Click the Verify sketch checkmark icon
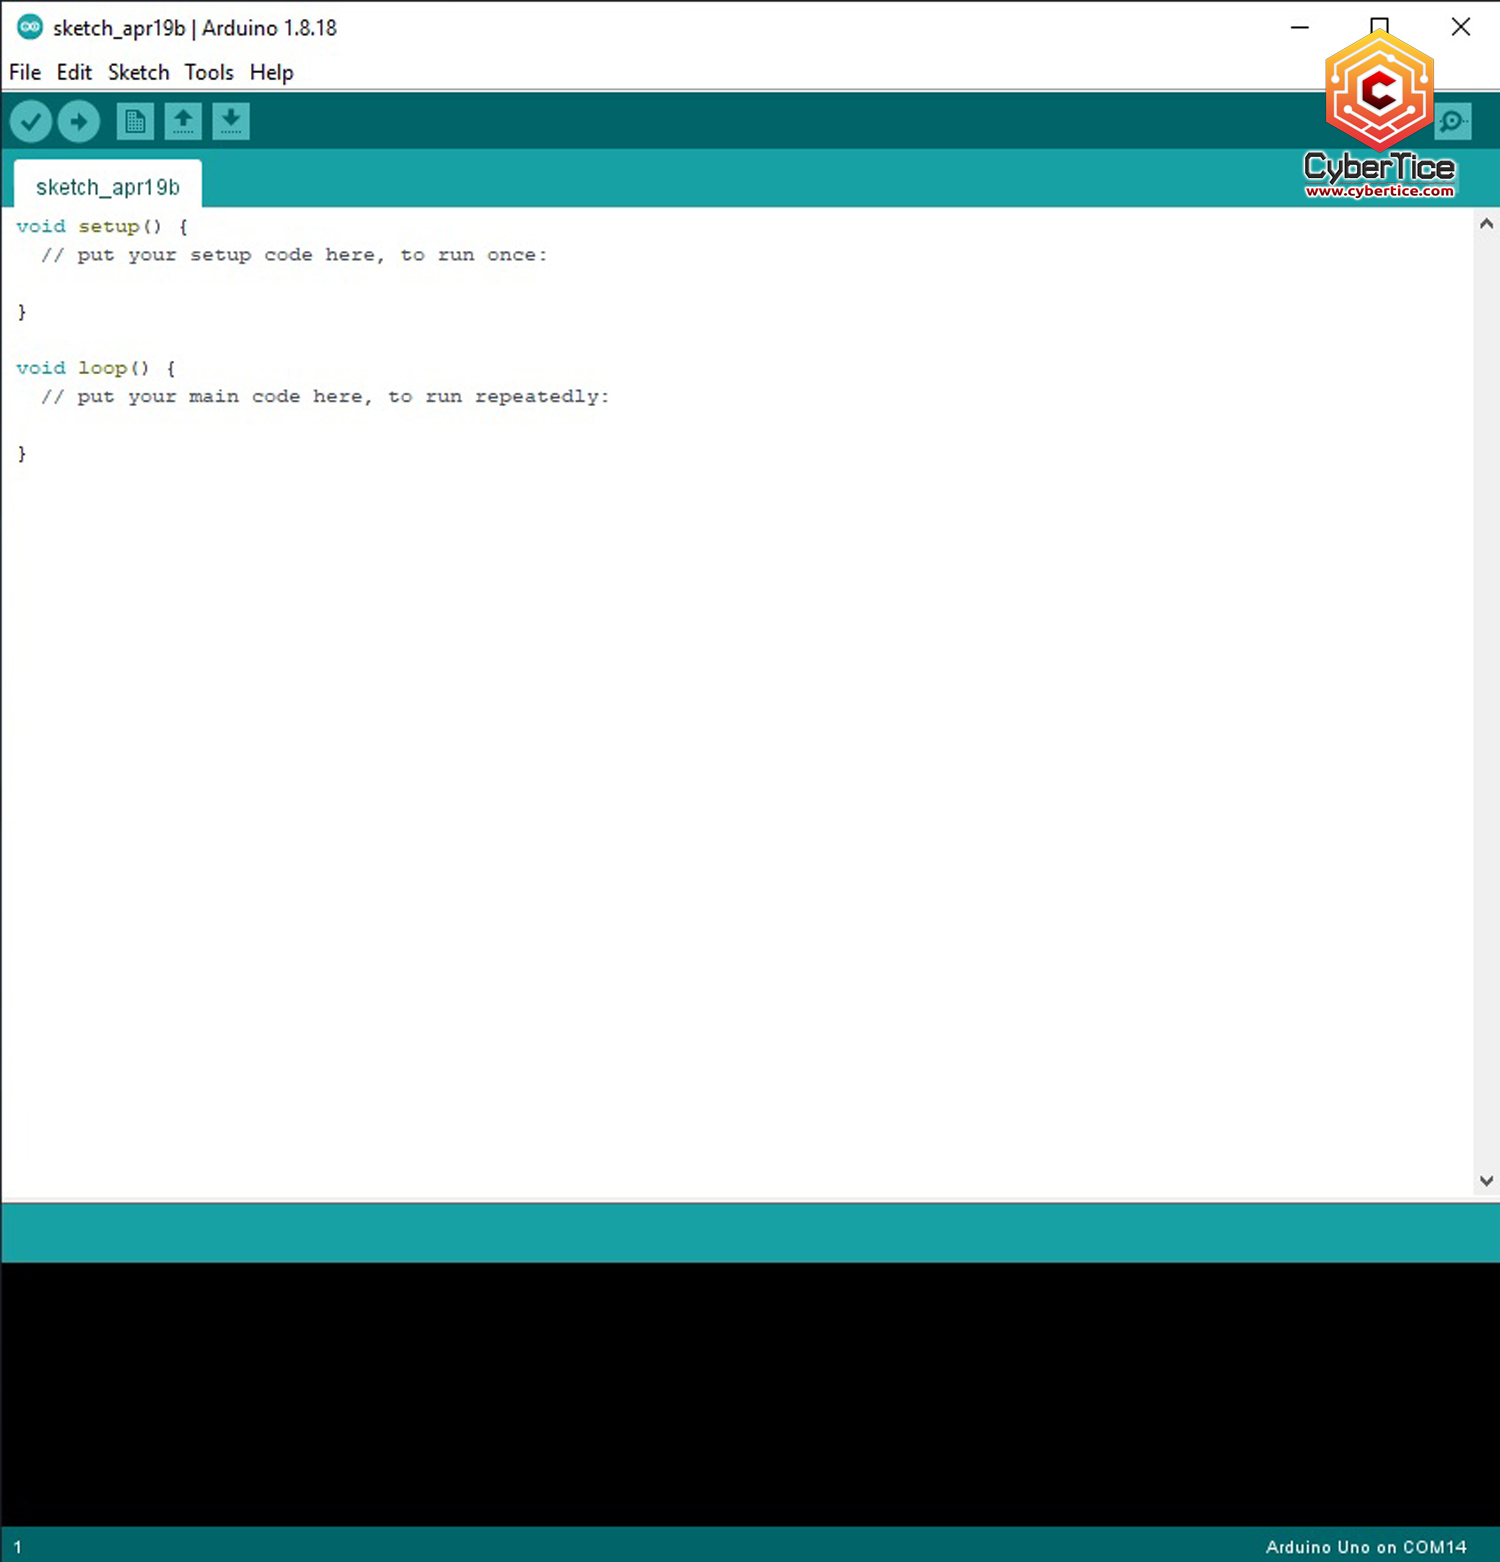 pyautogui.click(x=30, y=120)
